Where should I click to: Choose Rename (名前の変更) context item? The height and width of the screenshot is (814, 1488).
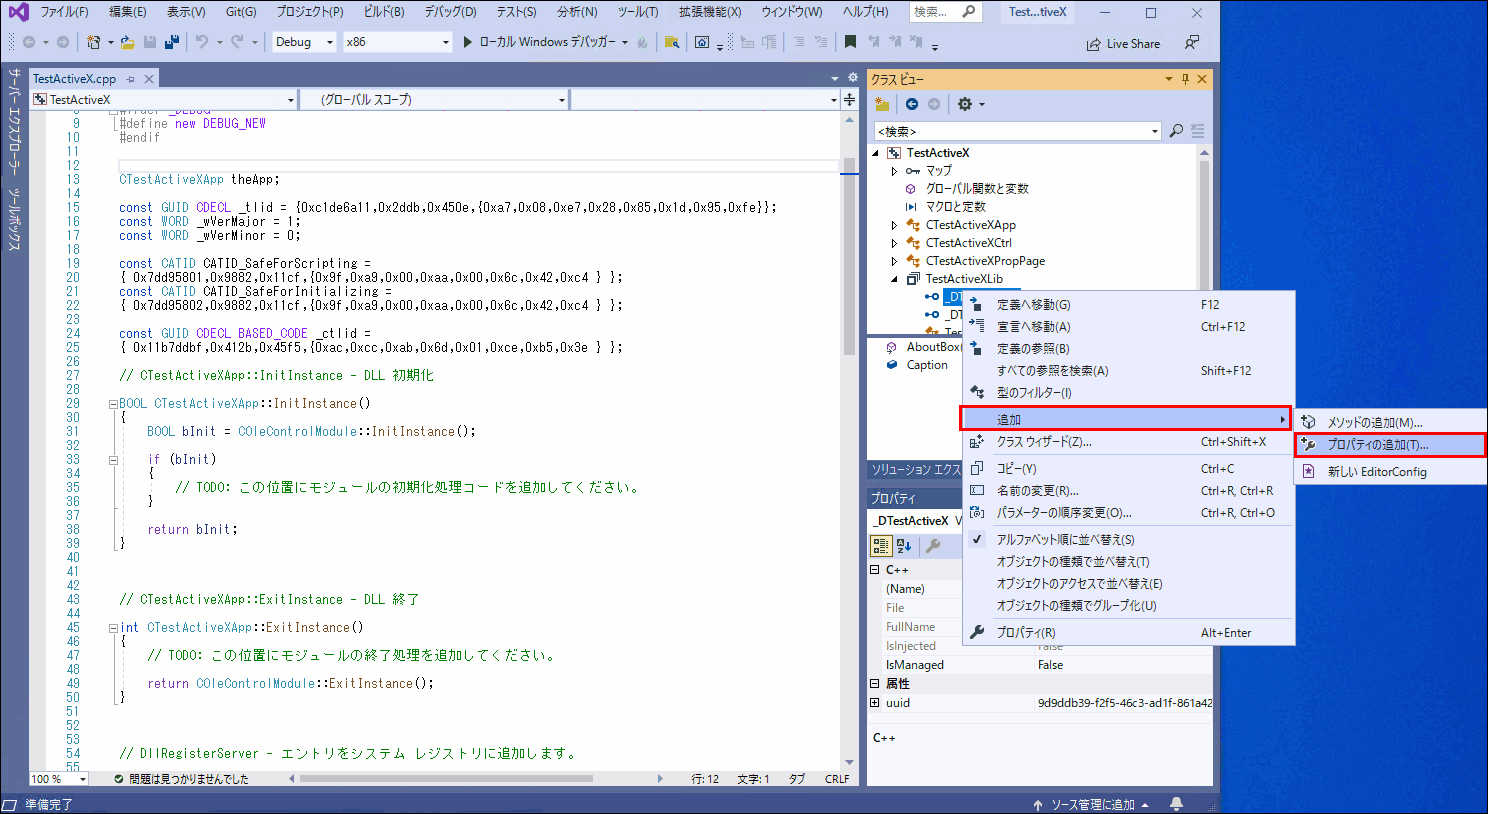(x=1128, y=491)
